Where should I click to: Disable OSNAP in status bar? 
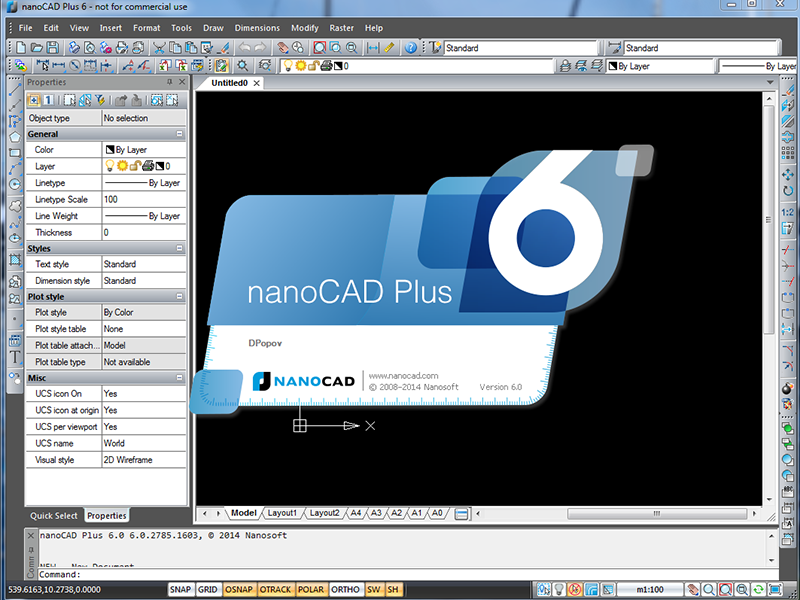click(x=239, y=590)
